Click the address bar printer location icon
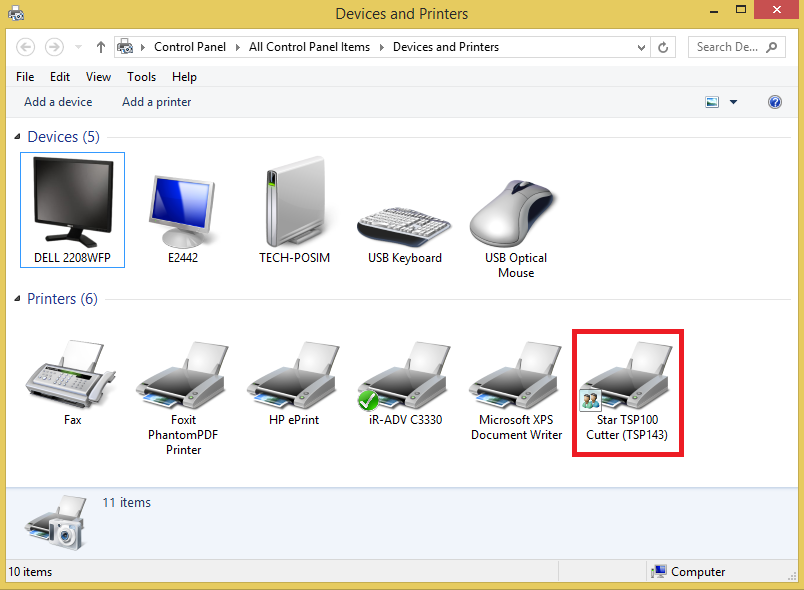The height and width of the screenshot is (590, 804). pos(125,47)
